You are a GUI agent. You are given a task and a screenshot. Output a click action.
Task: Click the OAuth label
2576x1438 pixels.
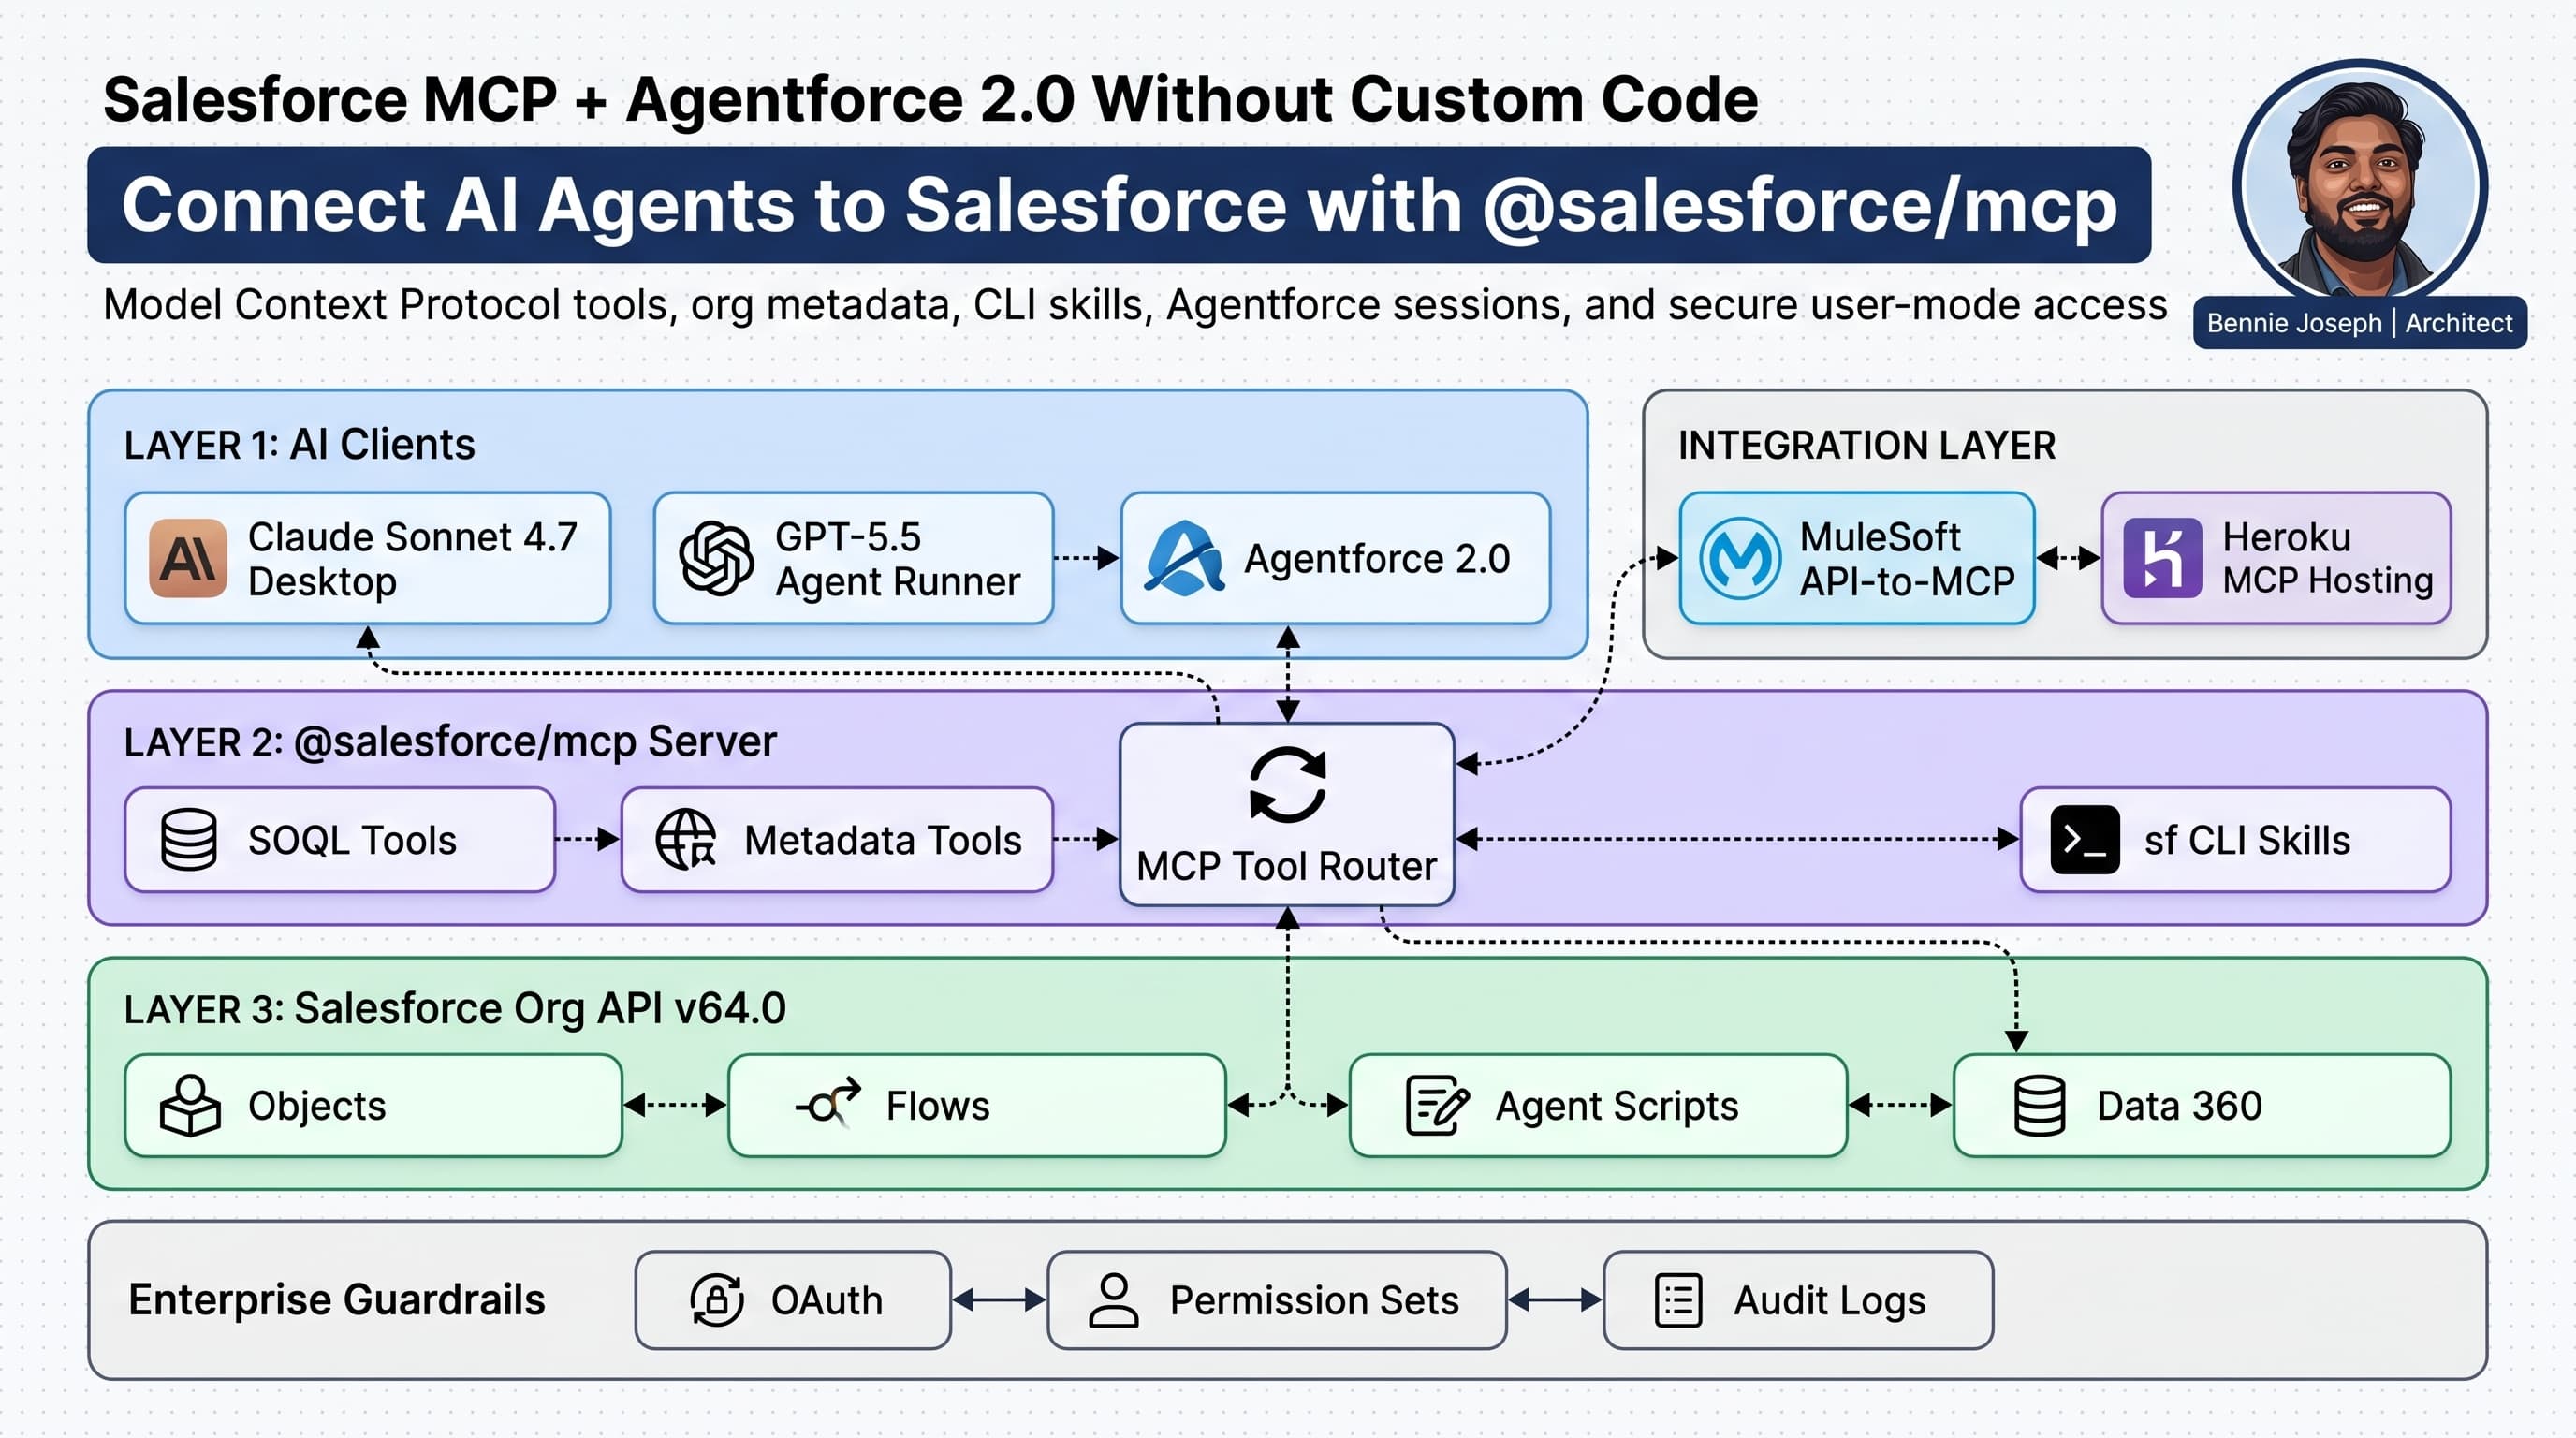pos(827,1300)
